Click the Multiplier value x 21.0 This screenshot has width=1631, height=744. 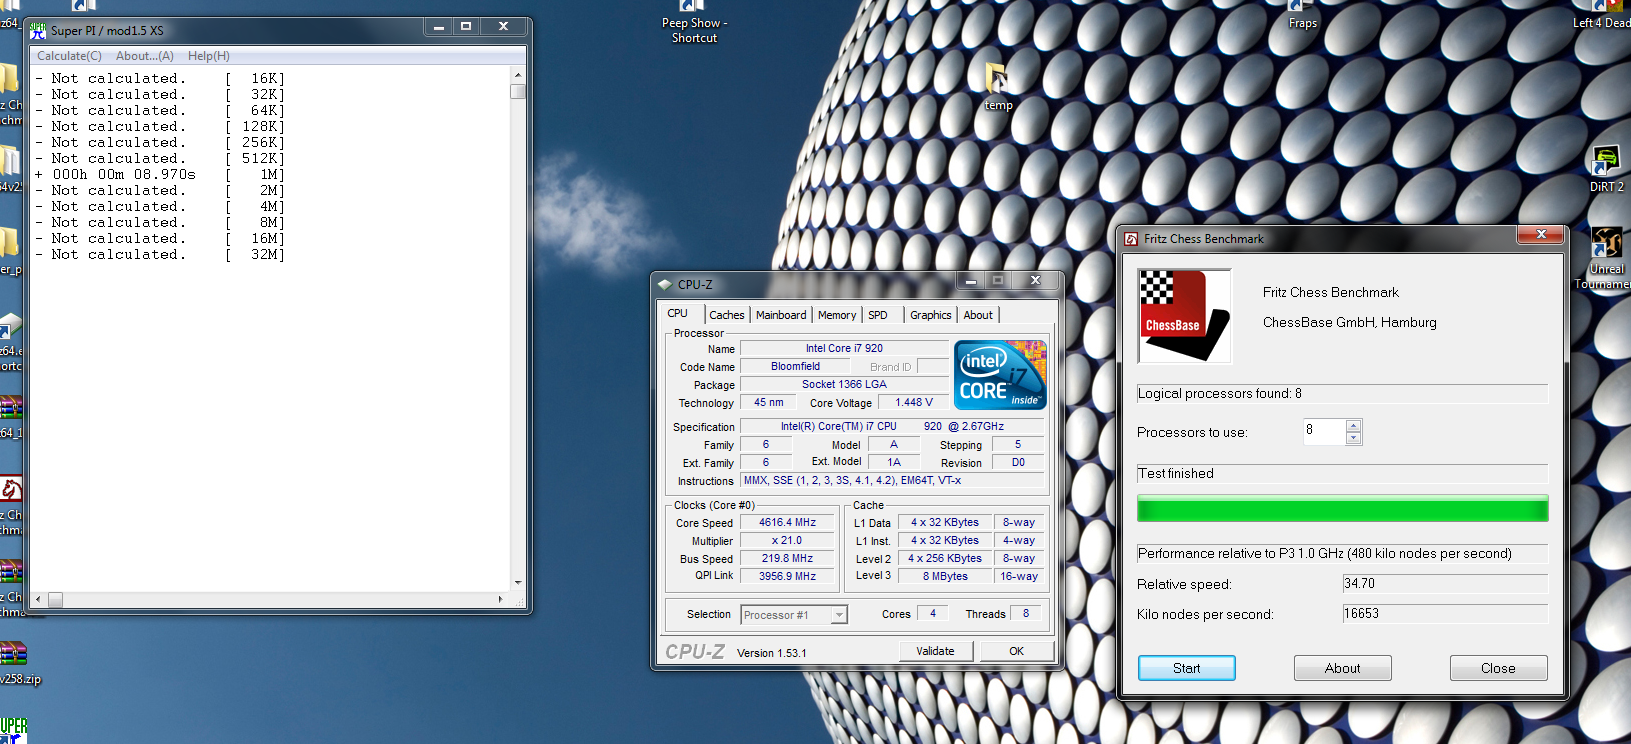point(787,541)
